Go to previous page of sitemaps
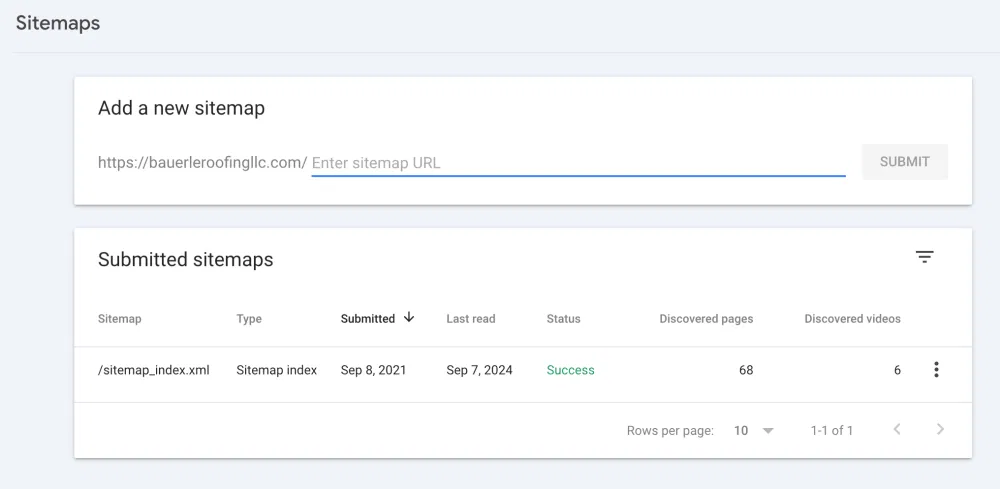The image size is (1000, 489). [x=897, y=429]
